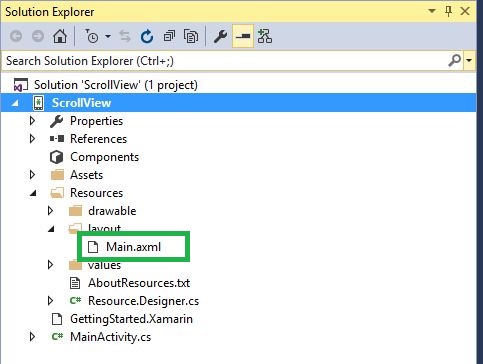Open the Window Position dropdown in the title bar
483x364 pixels.
pos(432,11)
